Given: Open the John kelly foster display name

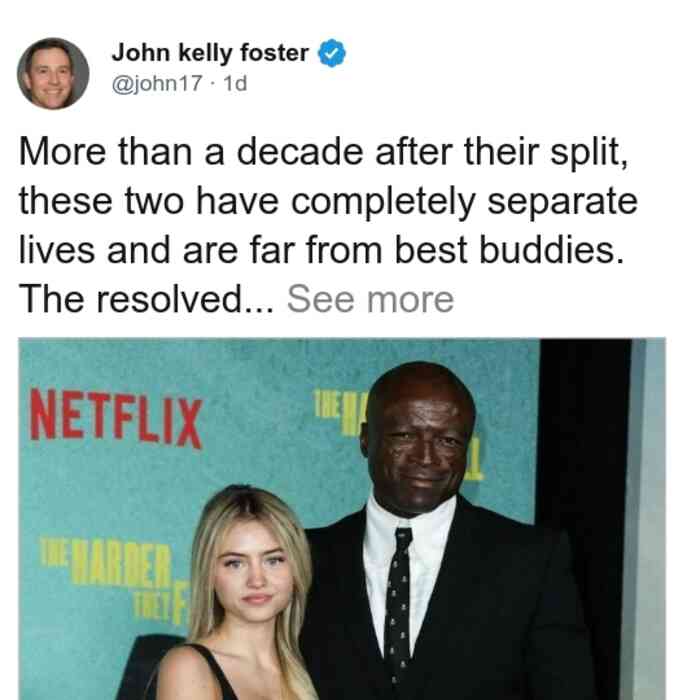Looking at the screenshot, I should click(x=210, y=53).
